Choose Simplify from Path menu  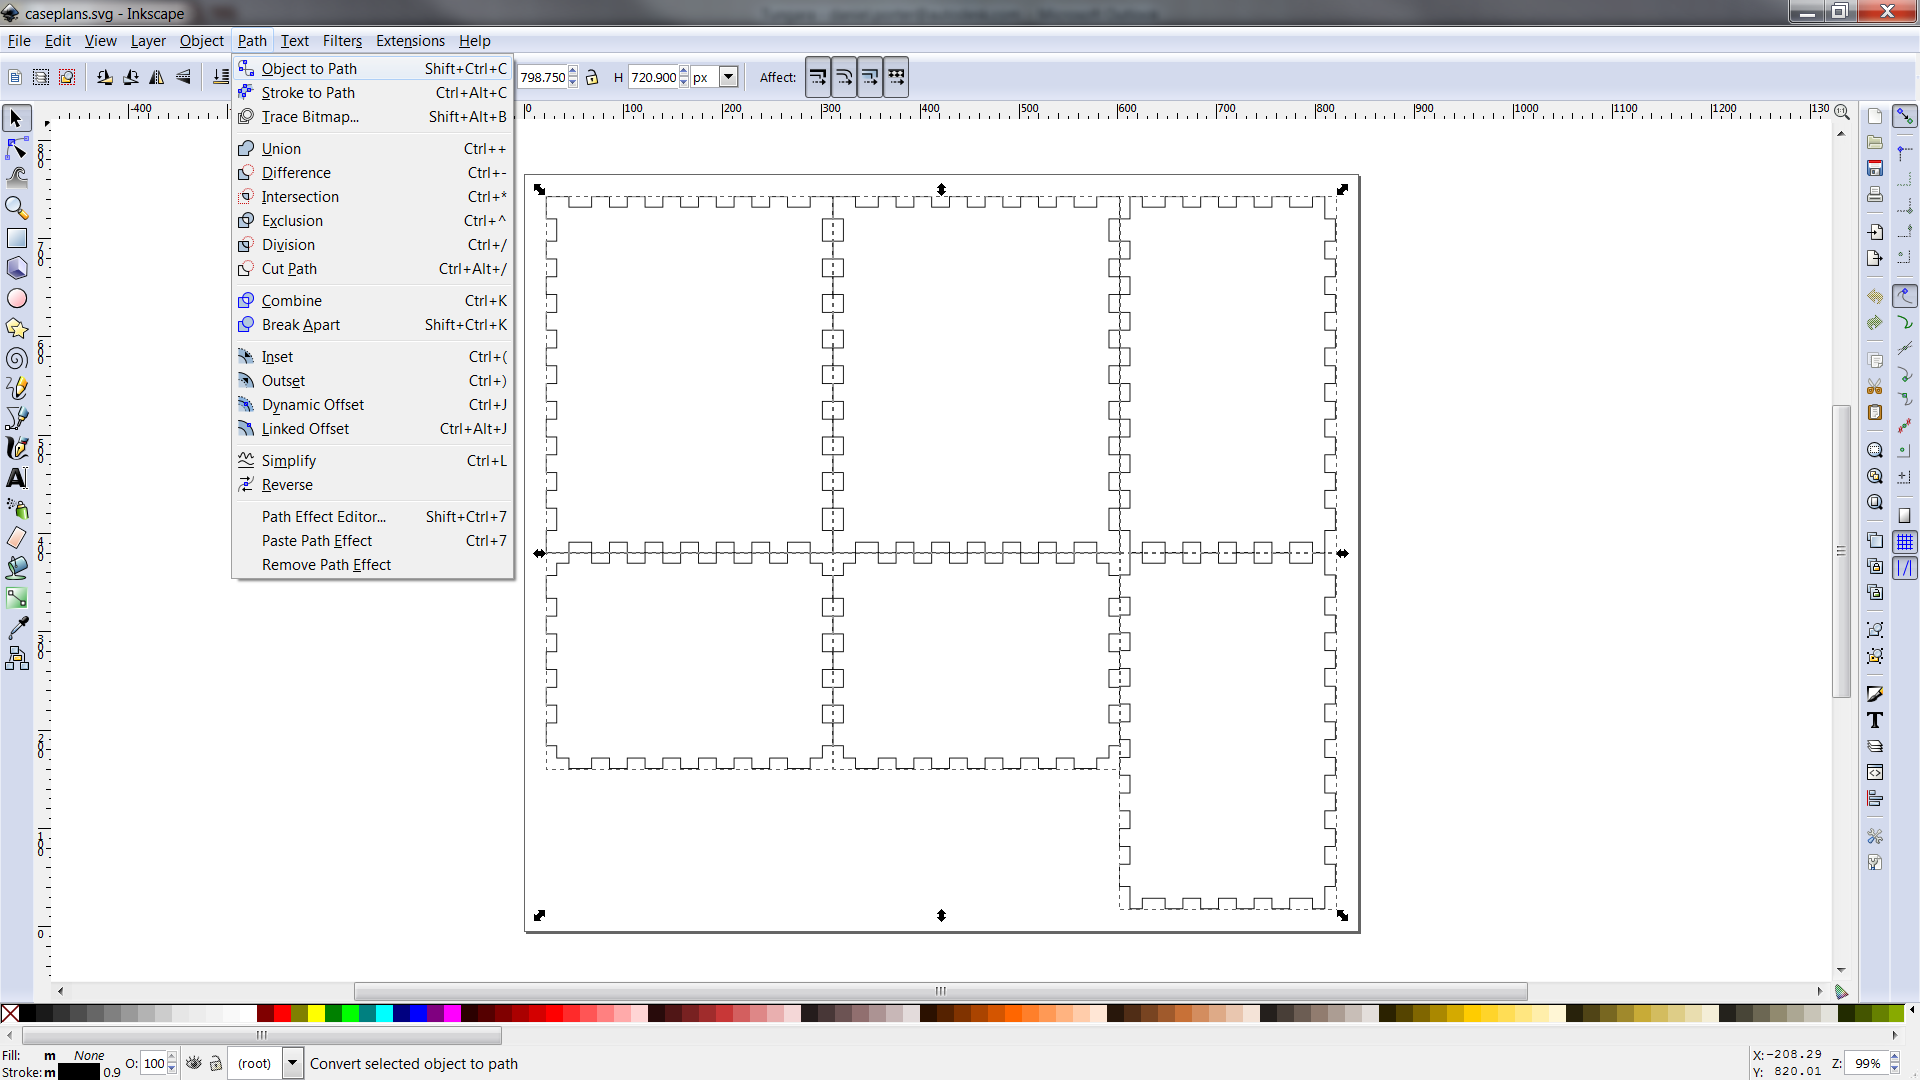click(373, 461)
